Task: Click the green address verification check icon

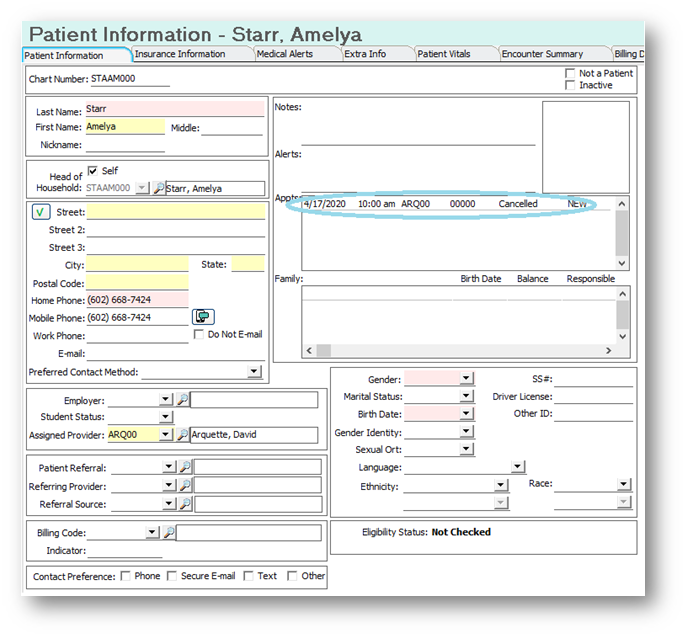Action: point(41,212)
